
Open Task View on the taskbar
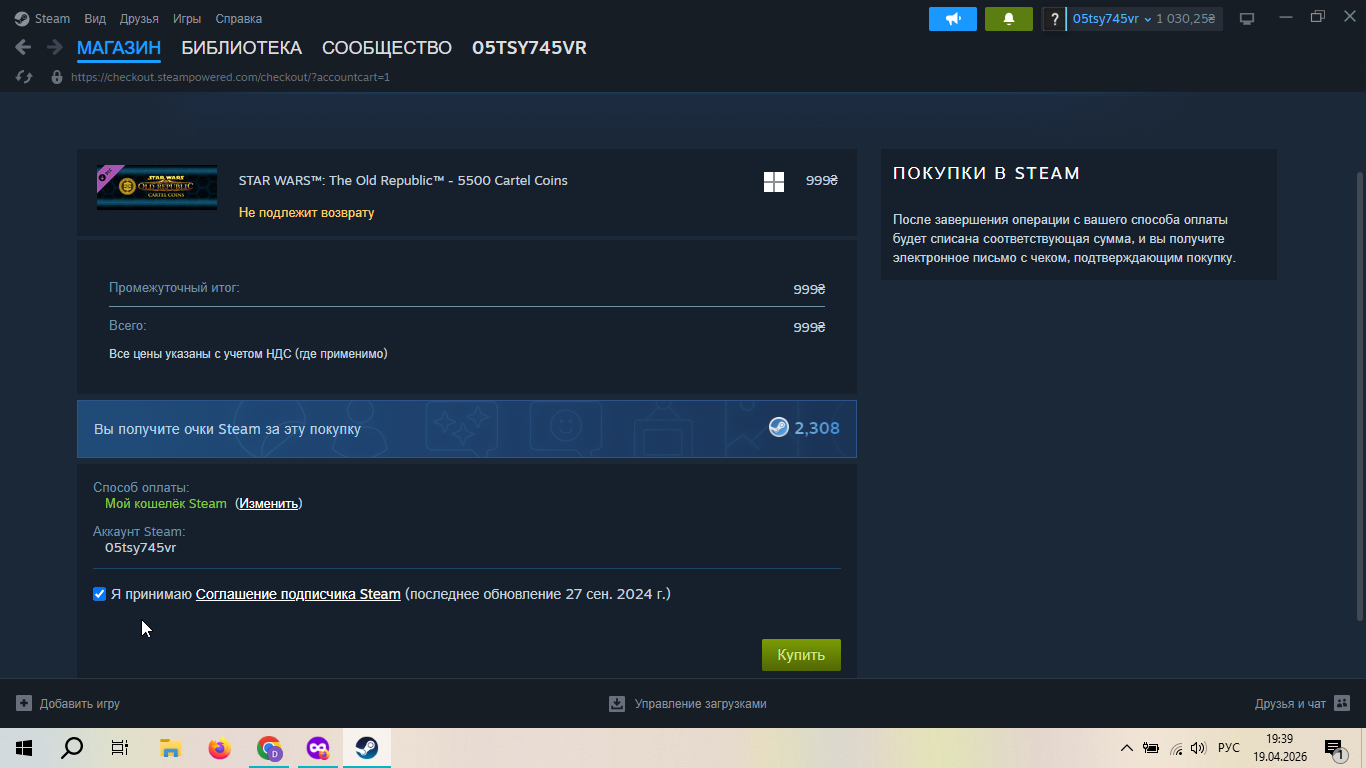[x=120, y=748]
